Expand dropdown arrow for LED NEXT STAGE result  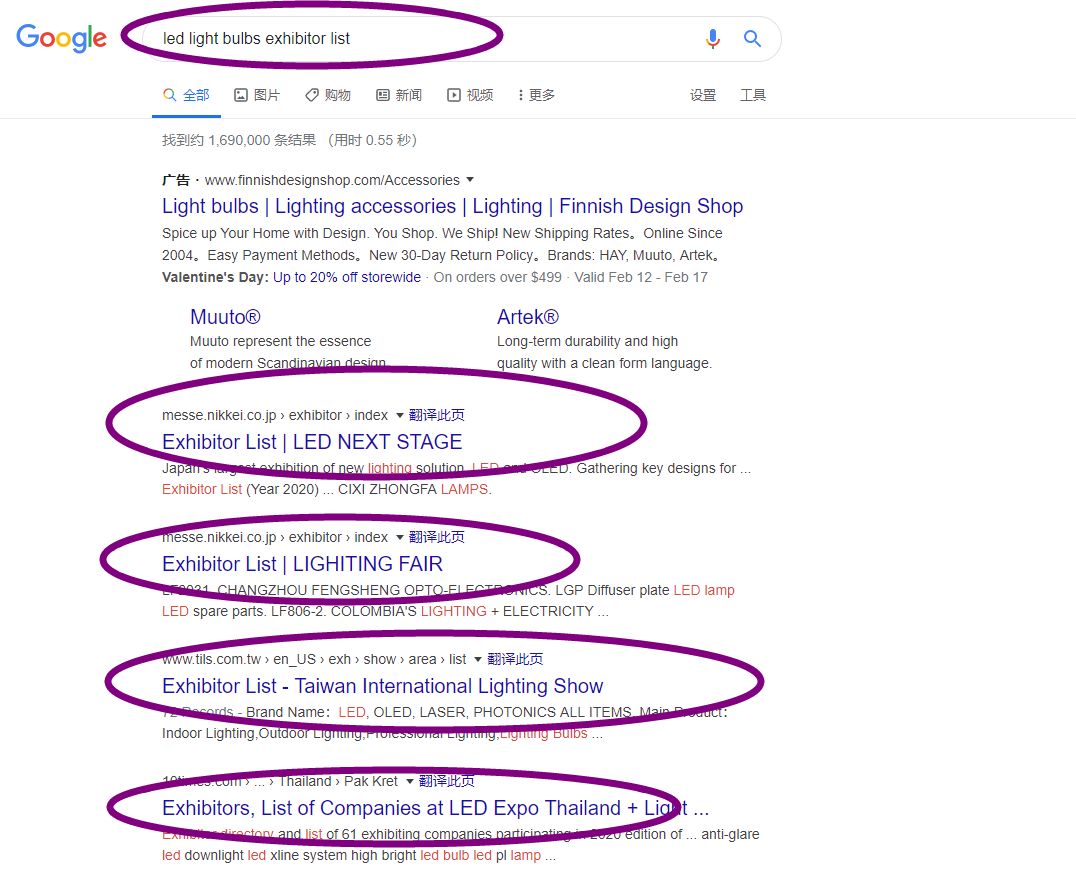click(x=399, y=415)
